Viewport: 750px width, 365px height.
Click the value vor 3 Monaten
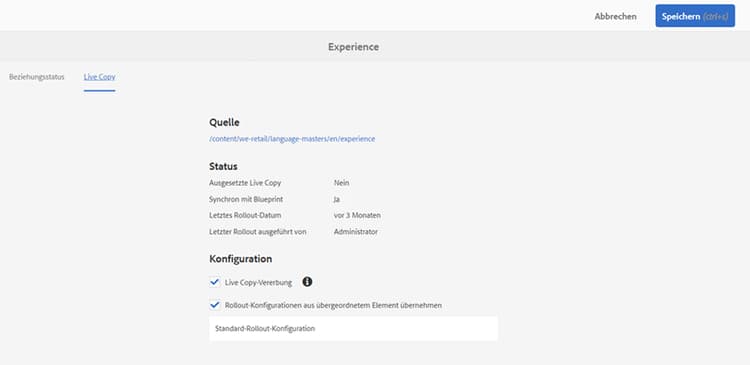point(357,215)
